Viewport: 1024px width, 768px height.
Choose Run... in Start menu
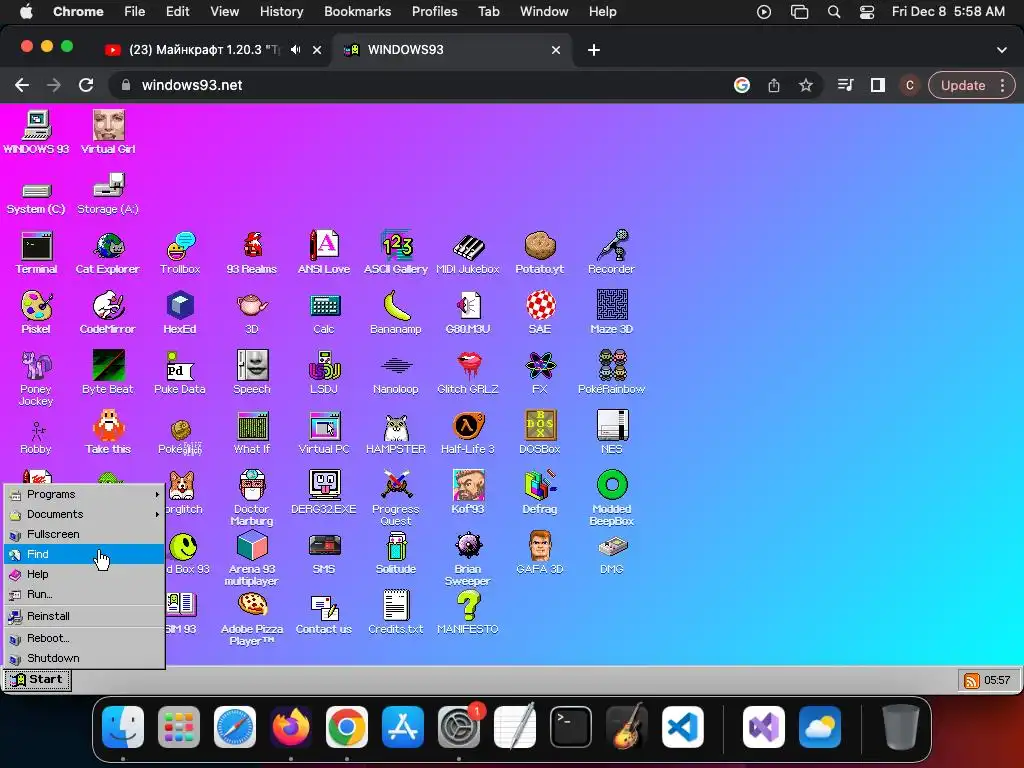click(84, 594)
